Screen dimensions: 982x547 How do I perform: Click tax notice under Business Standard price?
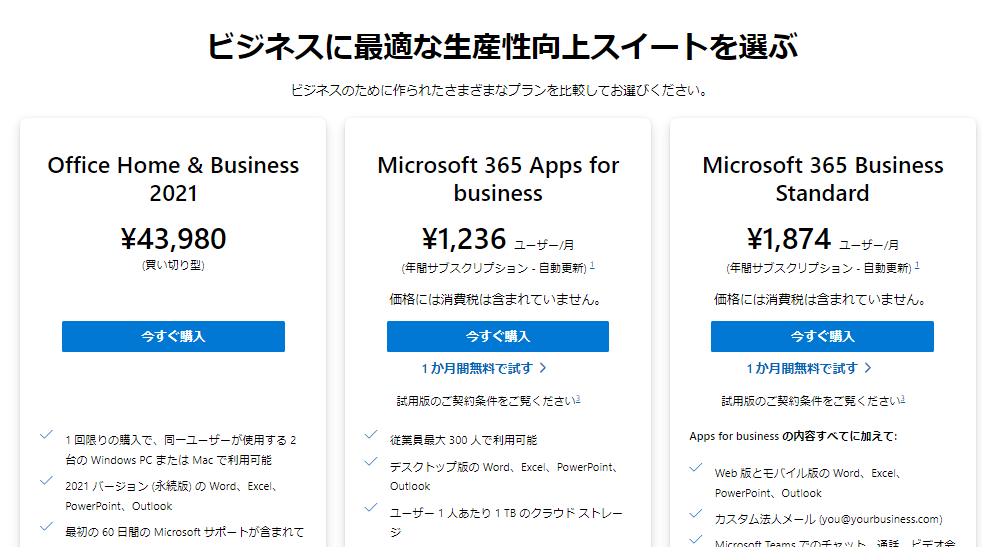tap(822, 300)
